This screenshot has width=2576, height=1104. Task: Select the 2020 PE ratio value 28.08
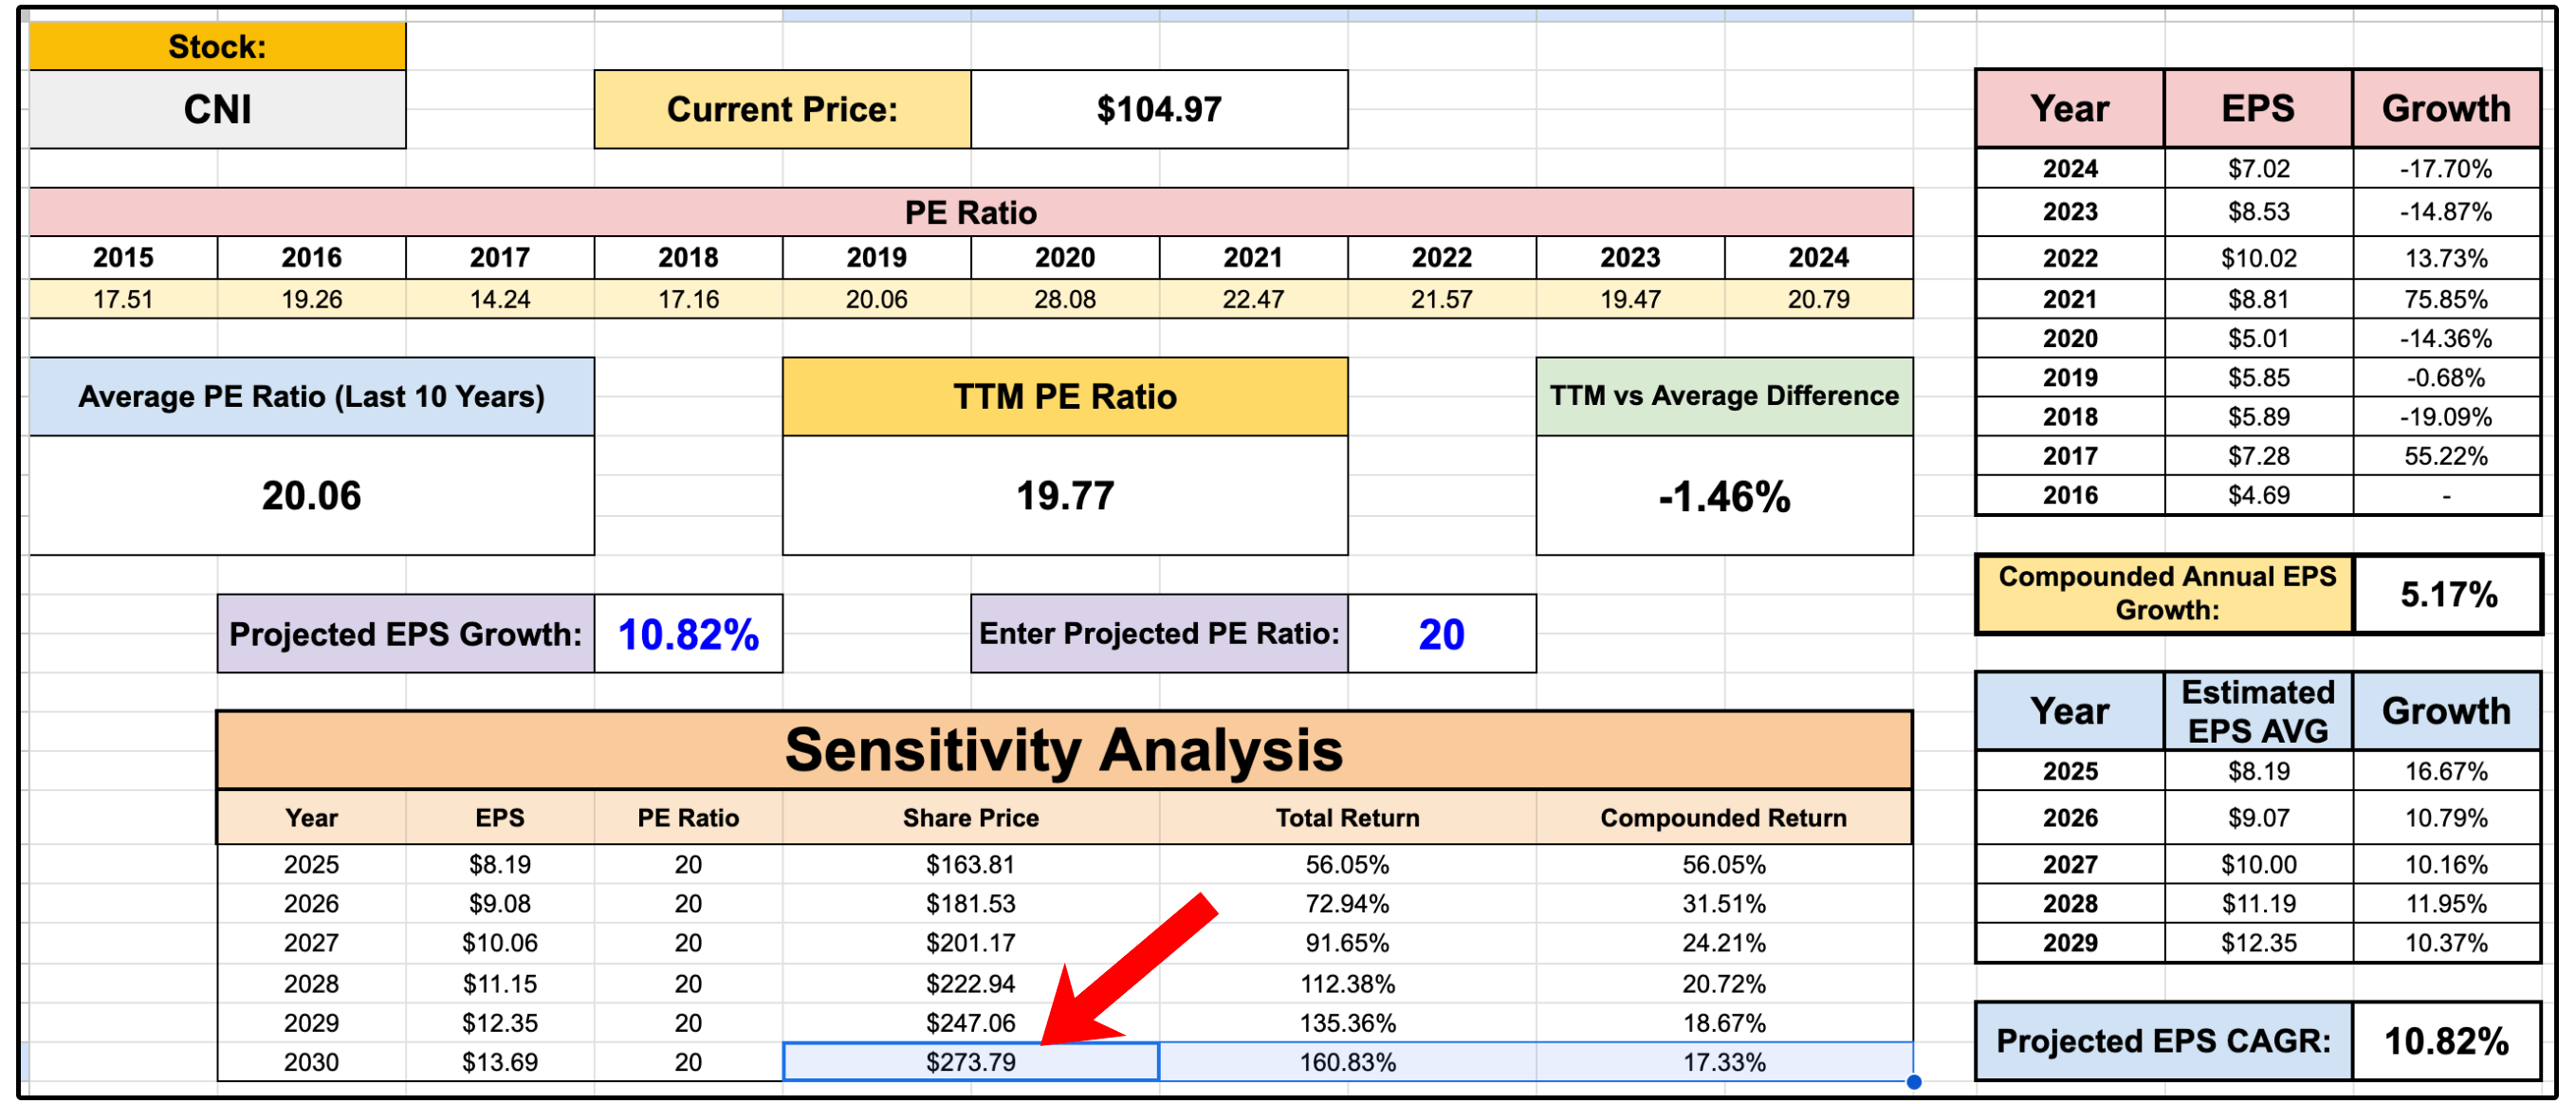pyautogui.click(x=1064, y=299)
